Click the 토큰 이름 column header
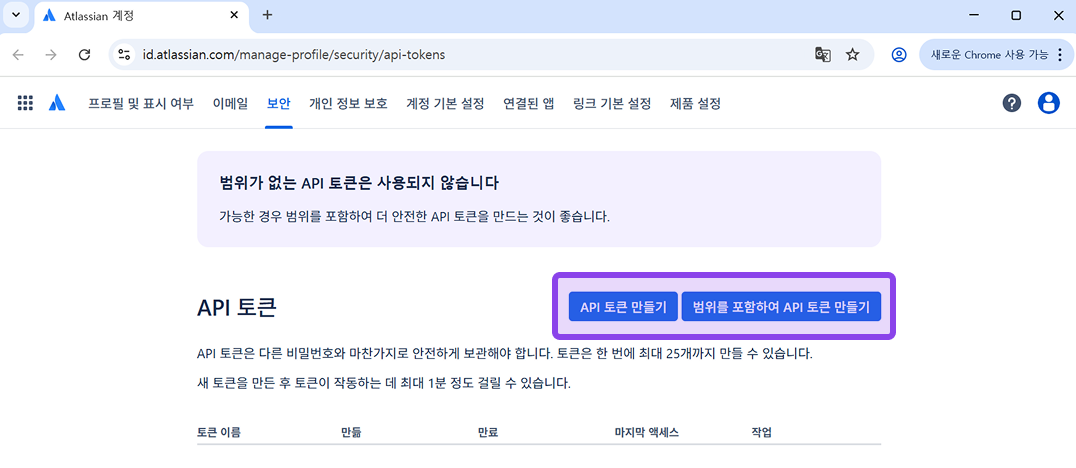This screenshot has height=468, width=1076. pyautogui.click(x=219, y=432)
